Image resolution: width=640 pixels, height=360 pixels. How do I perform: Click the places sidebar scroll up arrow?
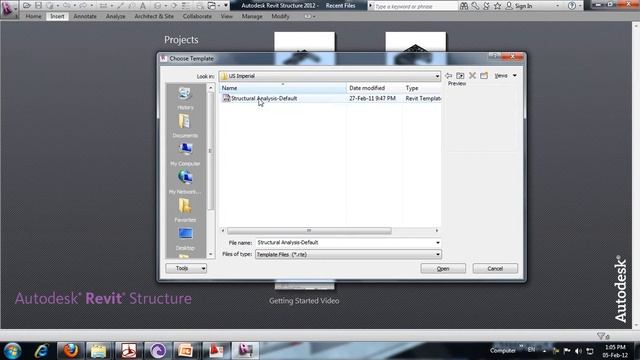pos(211,88)
